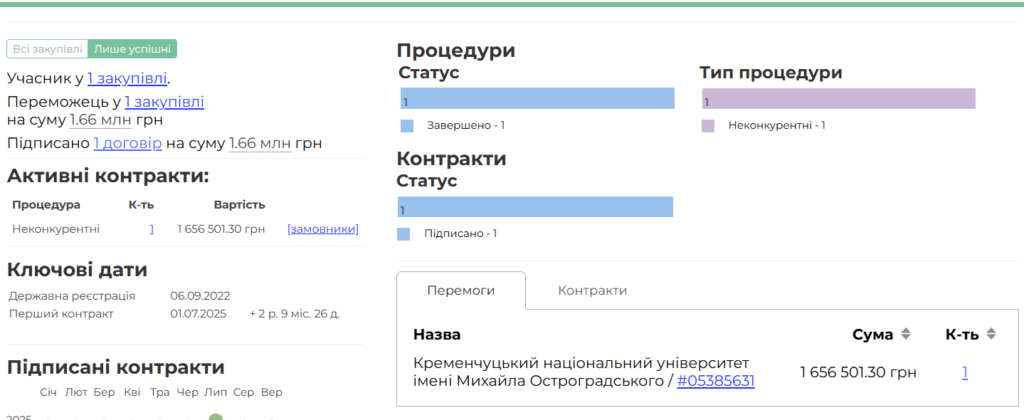
Task: Select the Лише успішні filter
Action: 132,49
